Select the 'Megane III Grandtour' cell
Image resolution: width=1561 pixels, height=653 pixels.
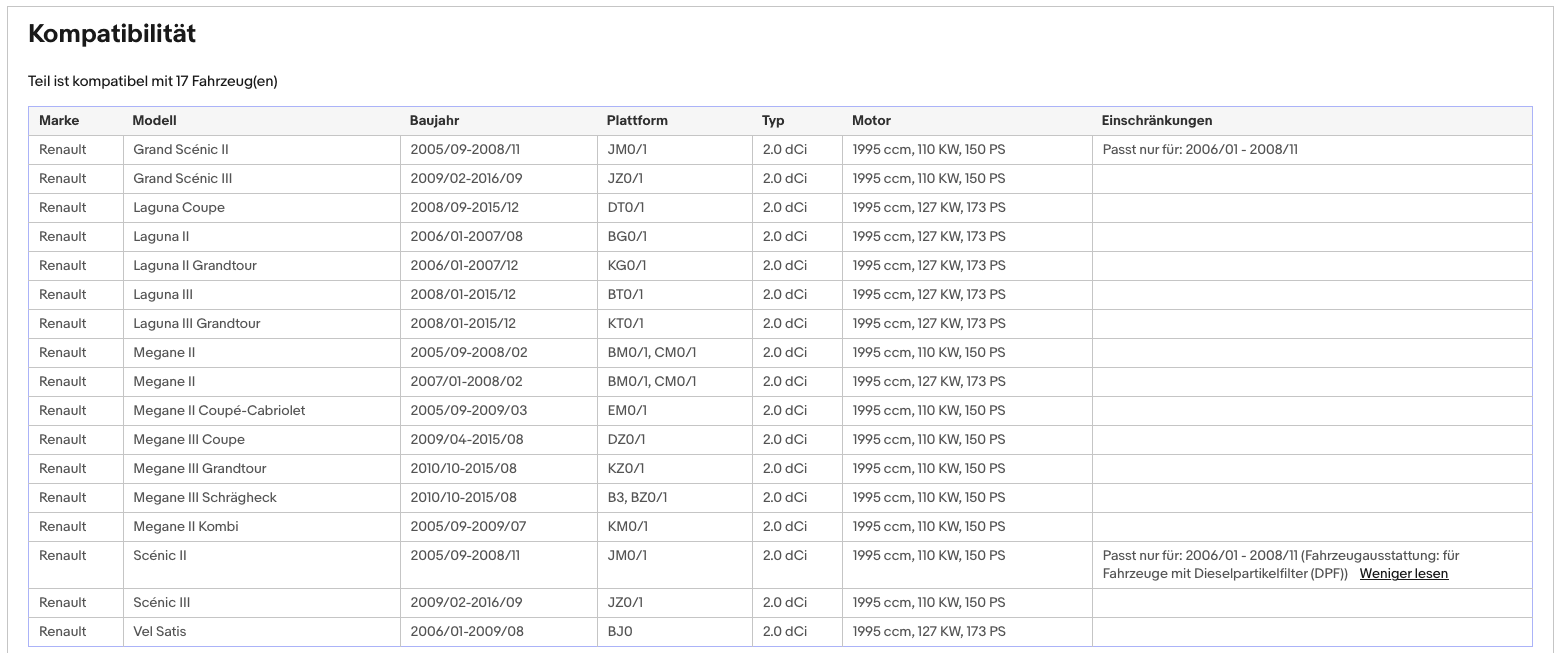262,468
